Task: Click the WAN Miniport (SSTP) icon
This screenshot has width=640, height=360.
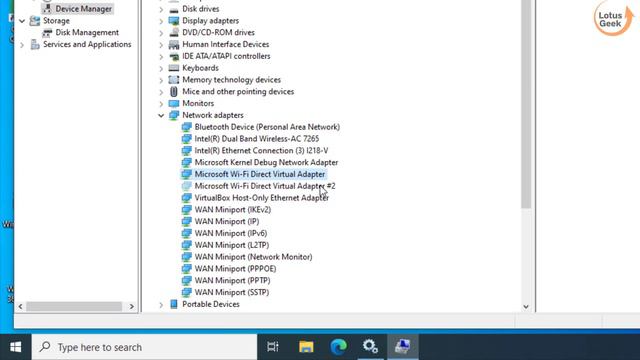Action: [187, 293]
